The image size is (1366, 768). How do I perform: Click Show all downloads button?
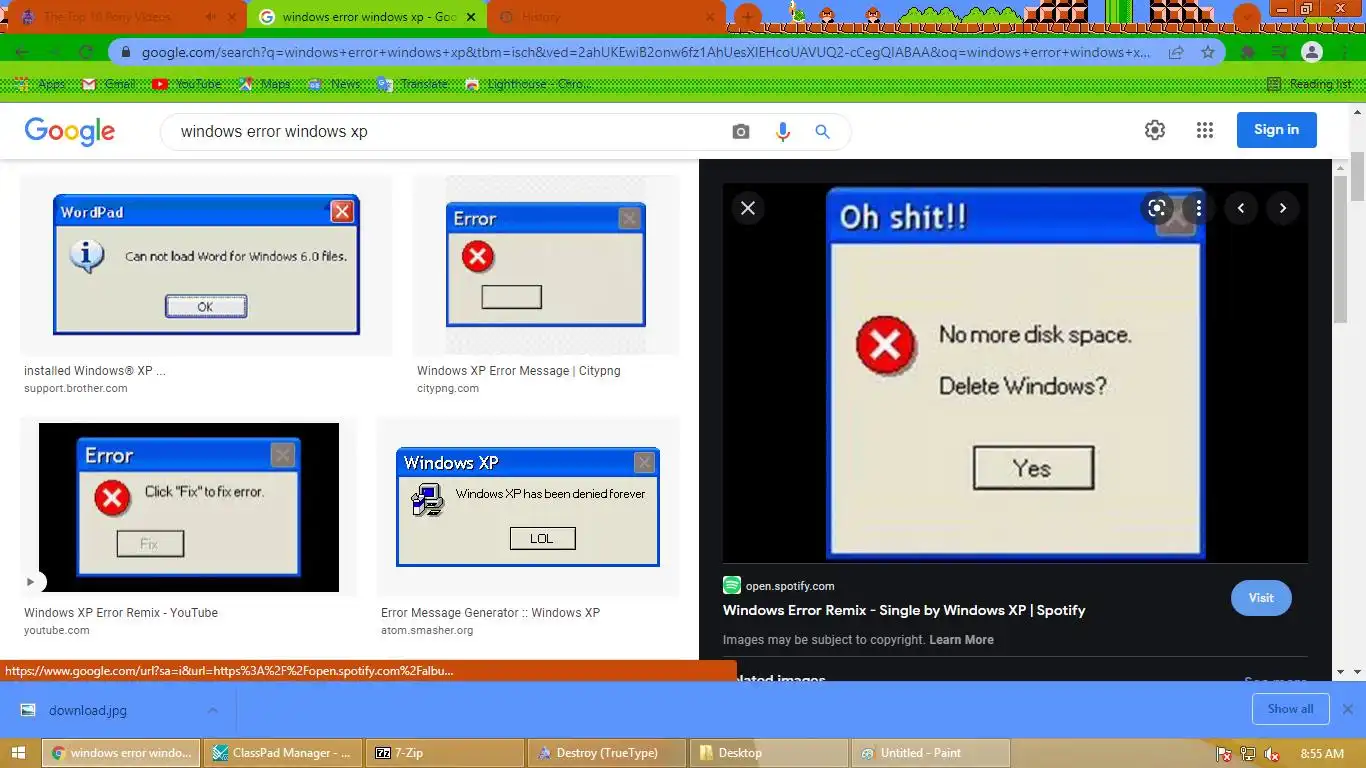[1290, 709]
